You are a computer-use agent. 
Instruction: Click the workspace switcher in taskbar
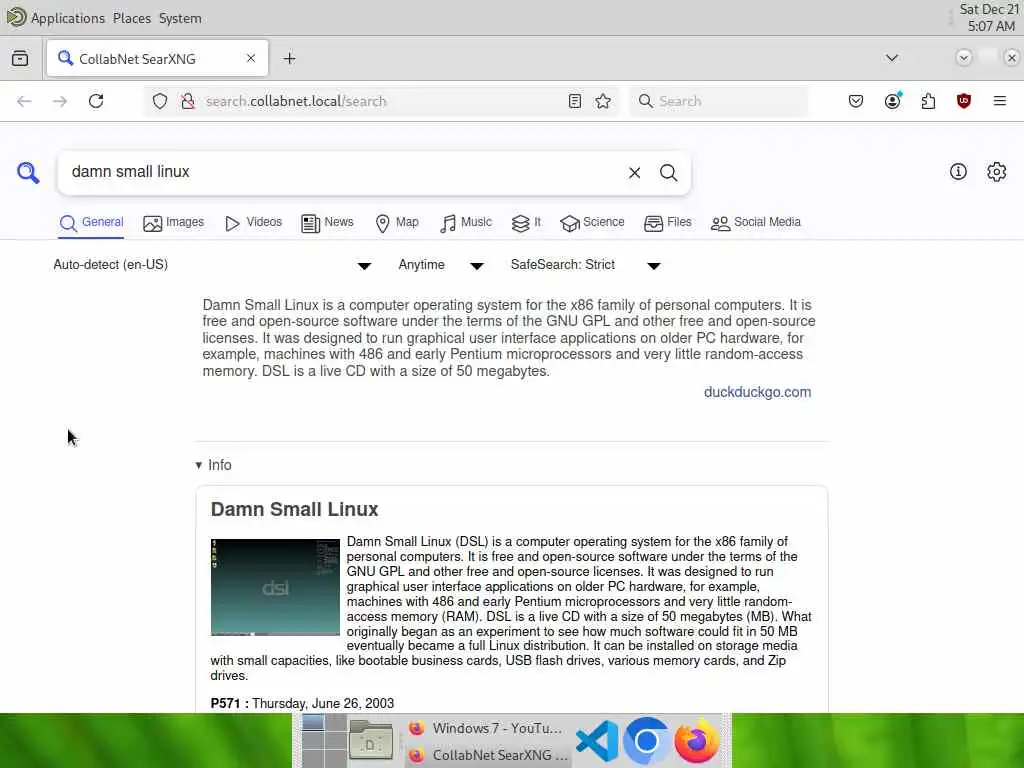(x=323, y=741)
